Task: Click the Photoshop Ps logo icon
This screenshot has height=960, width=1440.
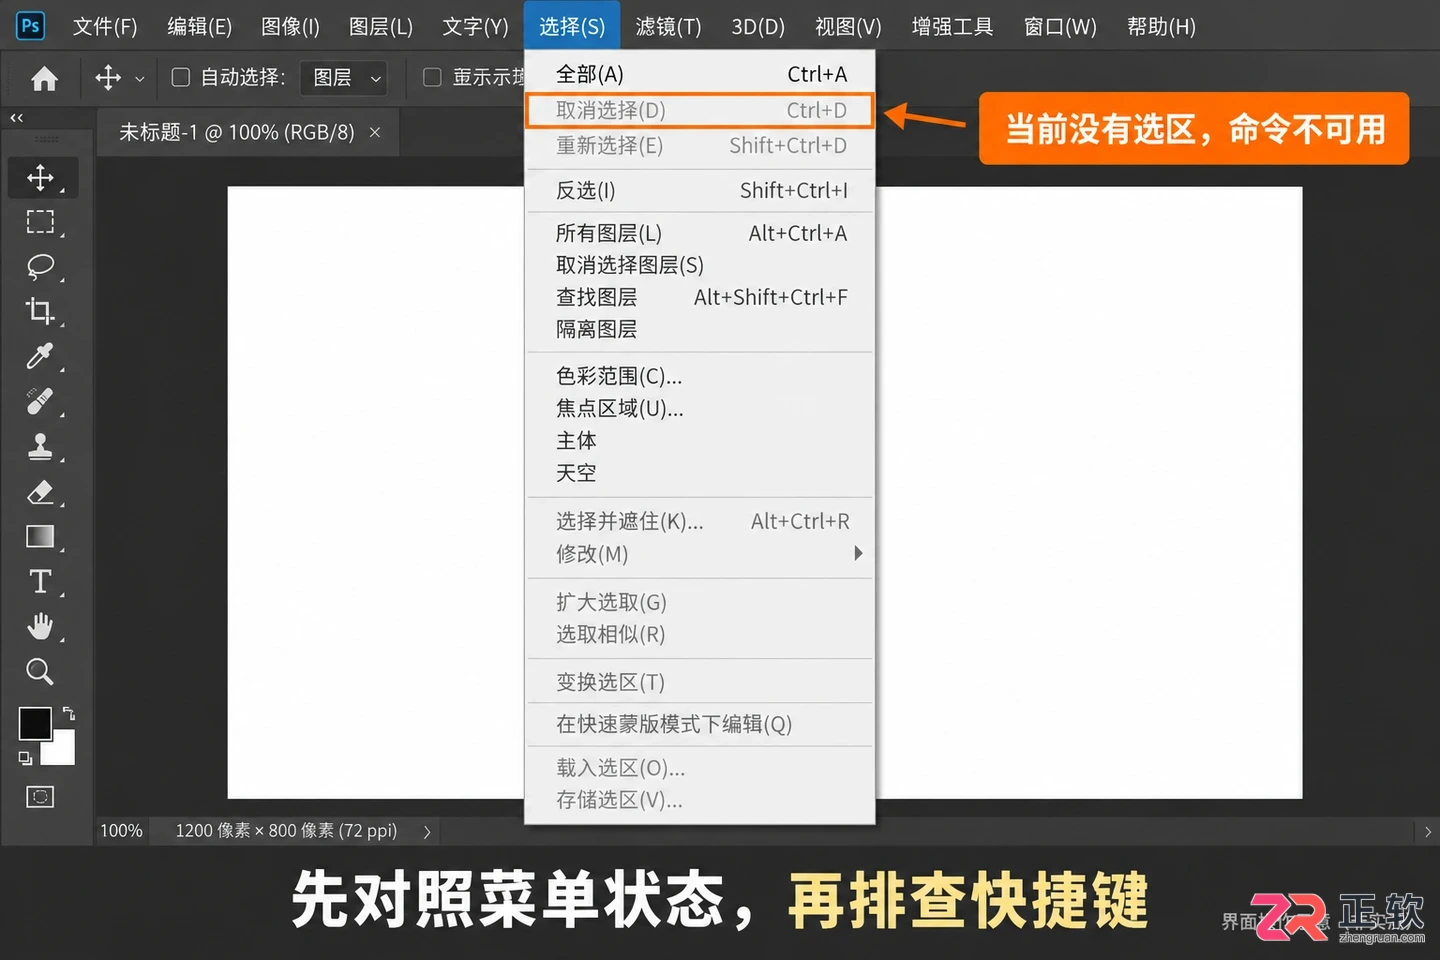Action: coord(31,25)
